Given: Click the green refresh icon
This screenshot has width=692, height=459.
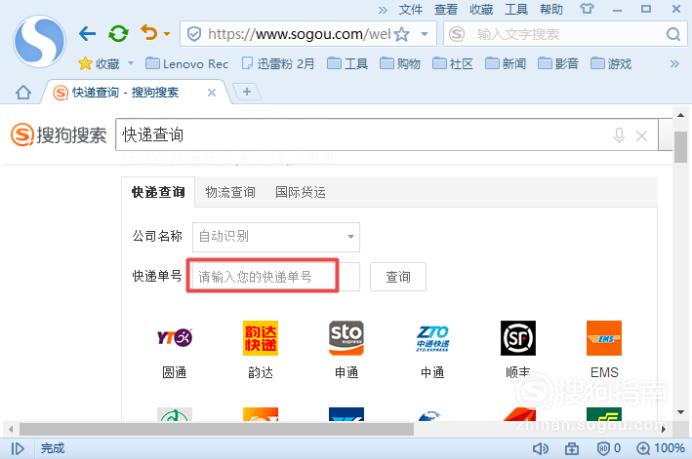Looking at the screenshot, I should point(118,34).
